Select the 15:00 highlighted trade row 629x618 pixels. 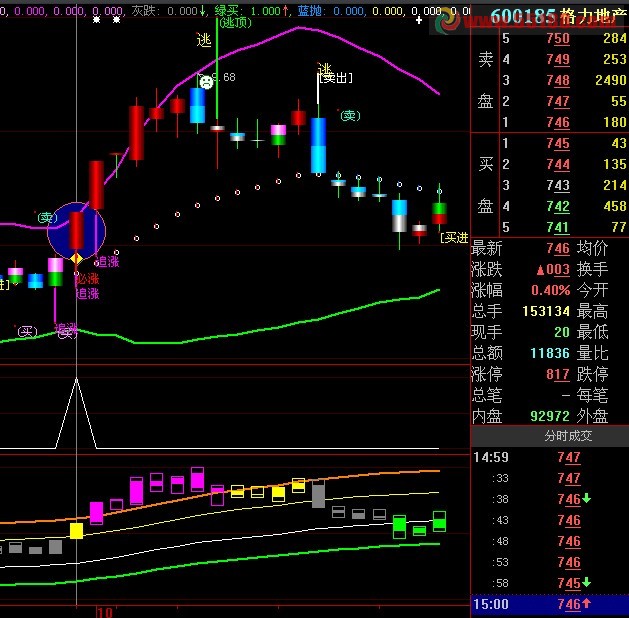tap(549, 604)
